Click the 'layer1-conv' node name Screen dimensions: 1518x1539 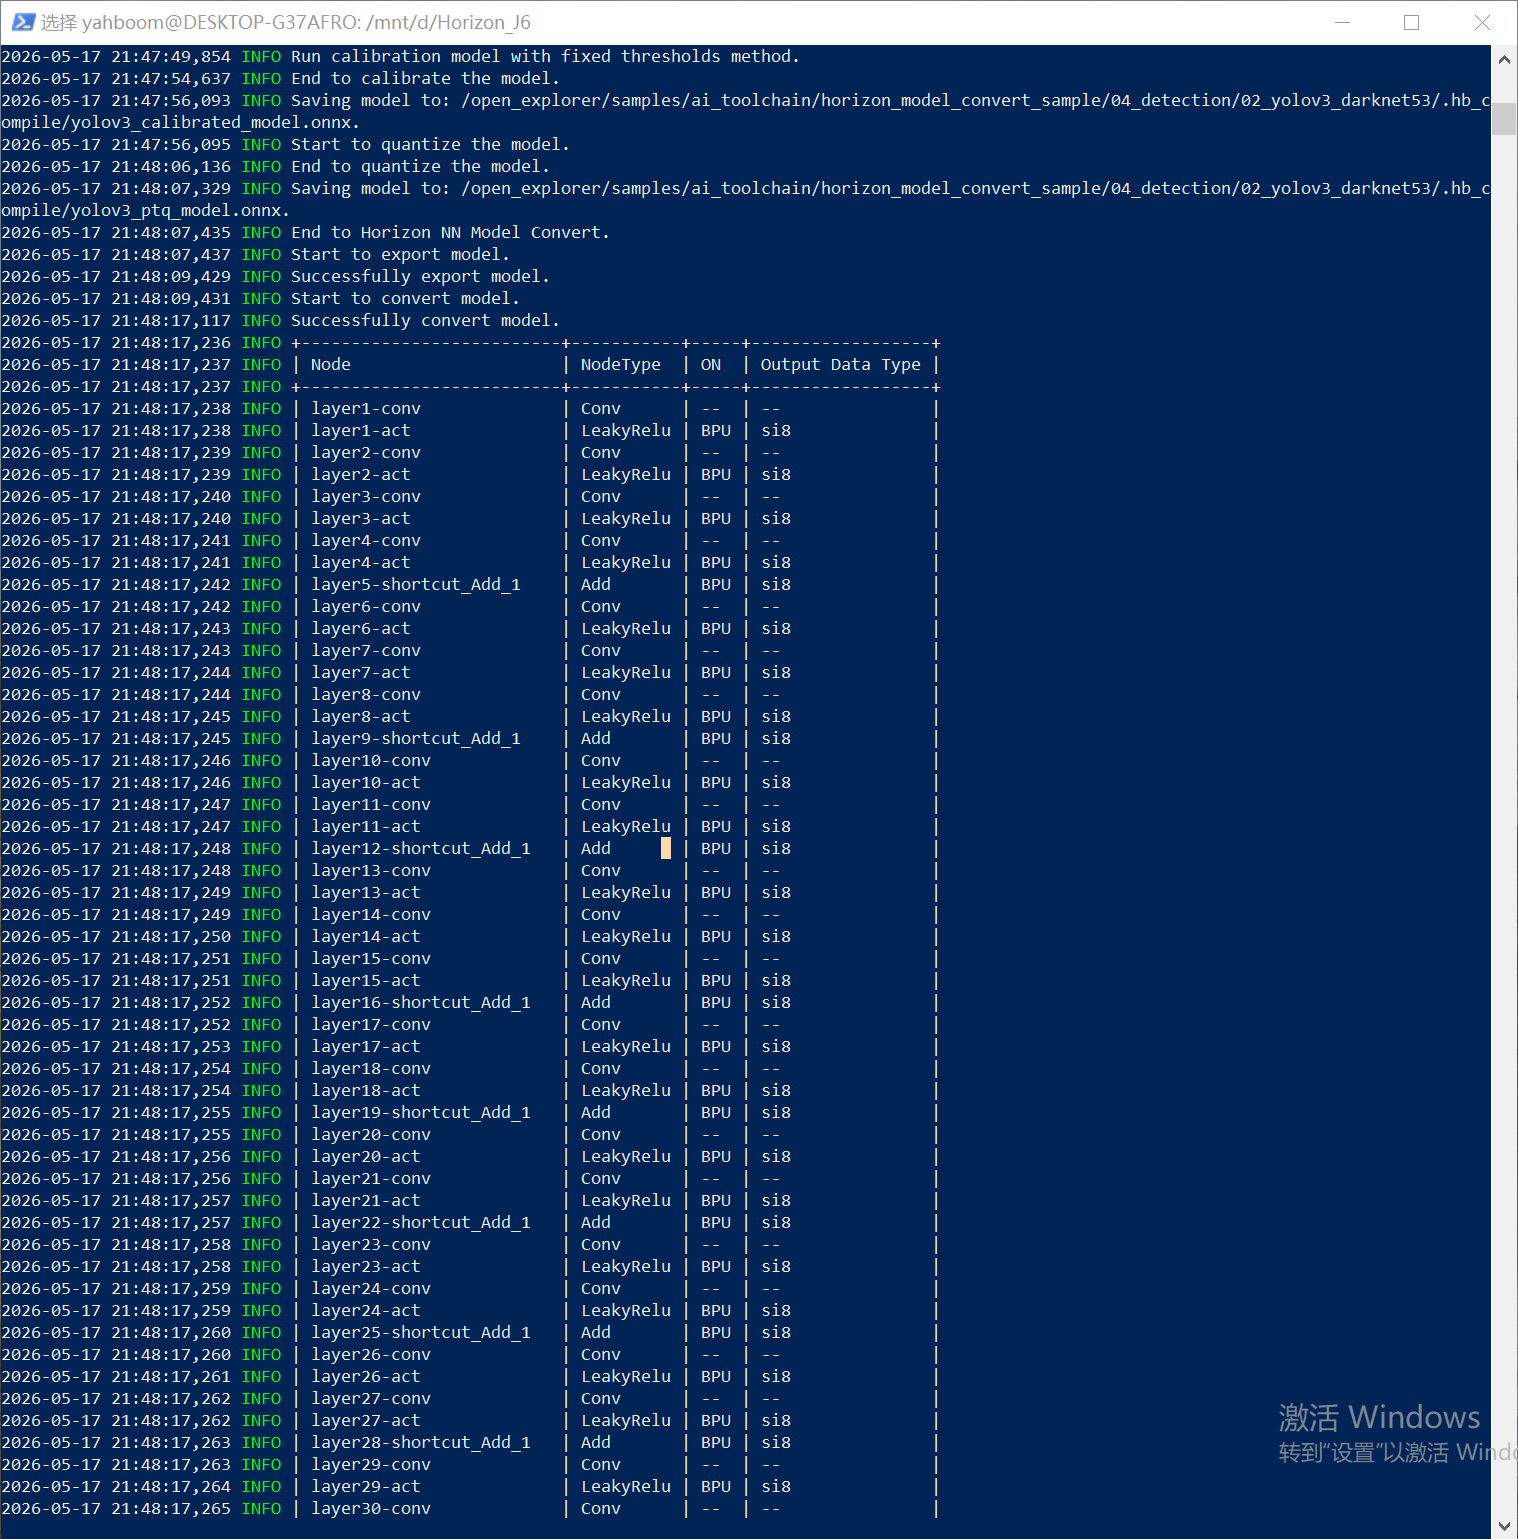[x=366, y=408]
